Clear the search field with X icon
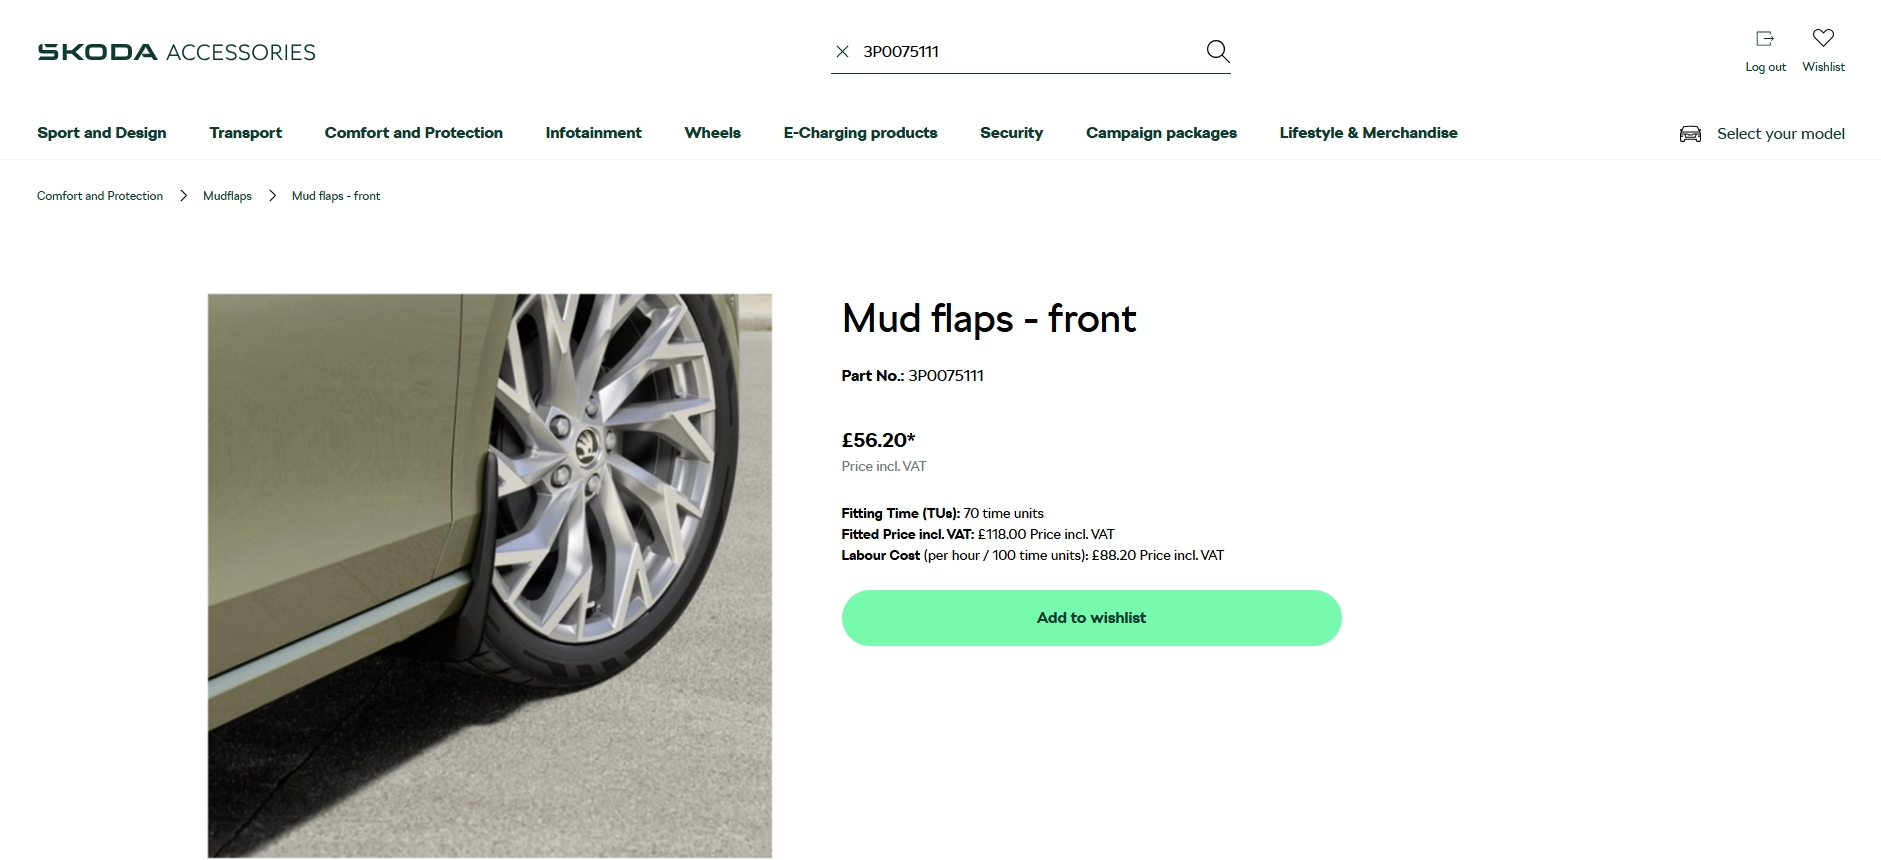This screenshot has height=860, width=1881. tap(843, 52)
